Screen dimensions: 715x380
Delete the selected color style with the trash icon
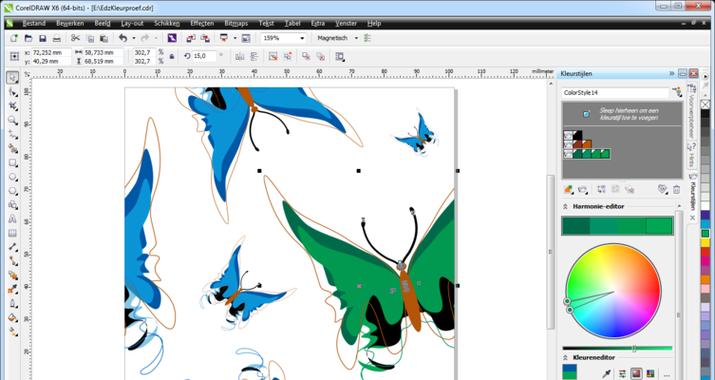click(x=676, y=189)
